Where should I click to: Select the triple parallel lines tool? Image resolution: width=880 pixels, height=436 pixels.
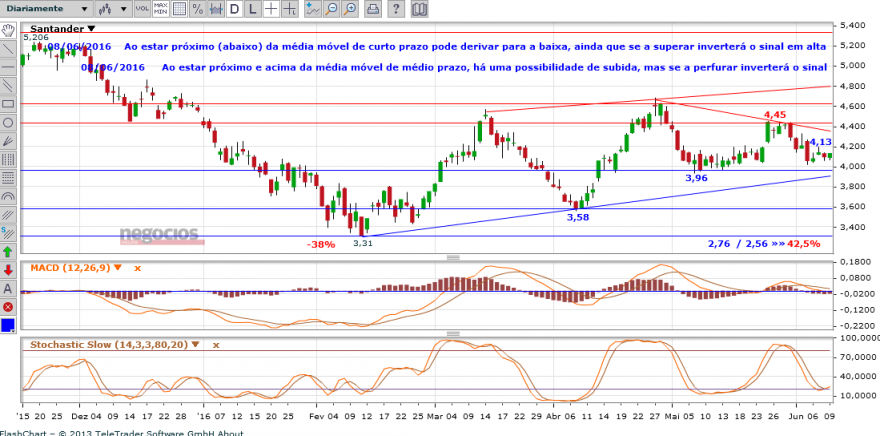tap(8, 215)
